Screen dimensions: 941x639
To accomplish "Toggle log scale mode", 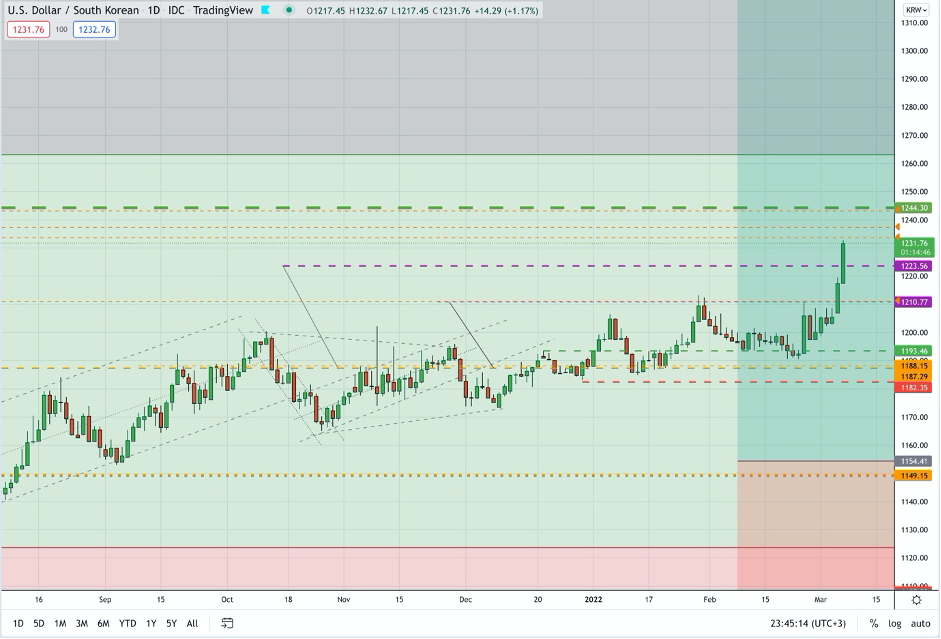I will click(894, 623).
